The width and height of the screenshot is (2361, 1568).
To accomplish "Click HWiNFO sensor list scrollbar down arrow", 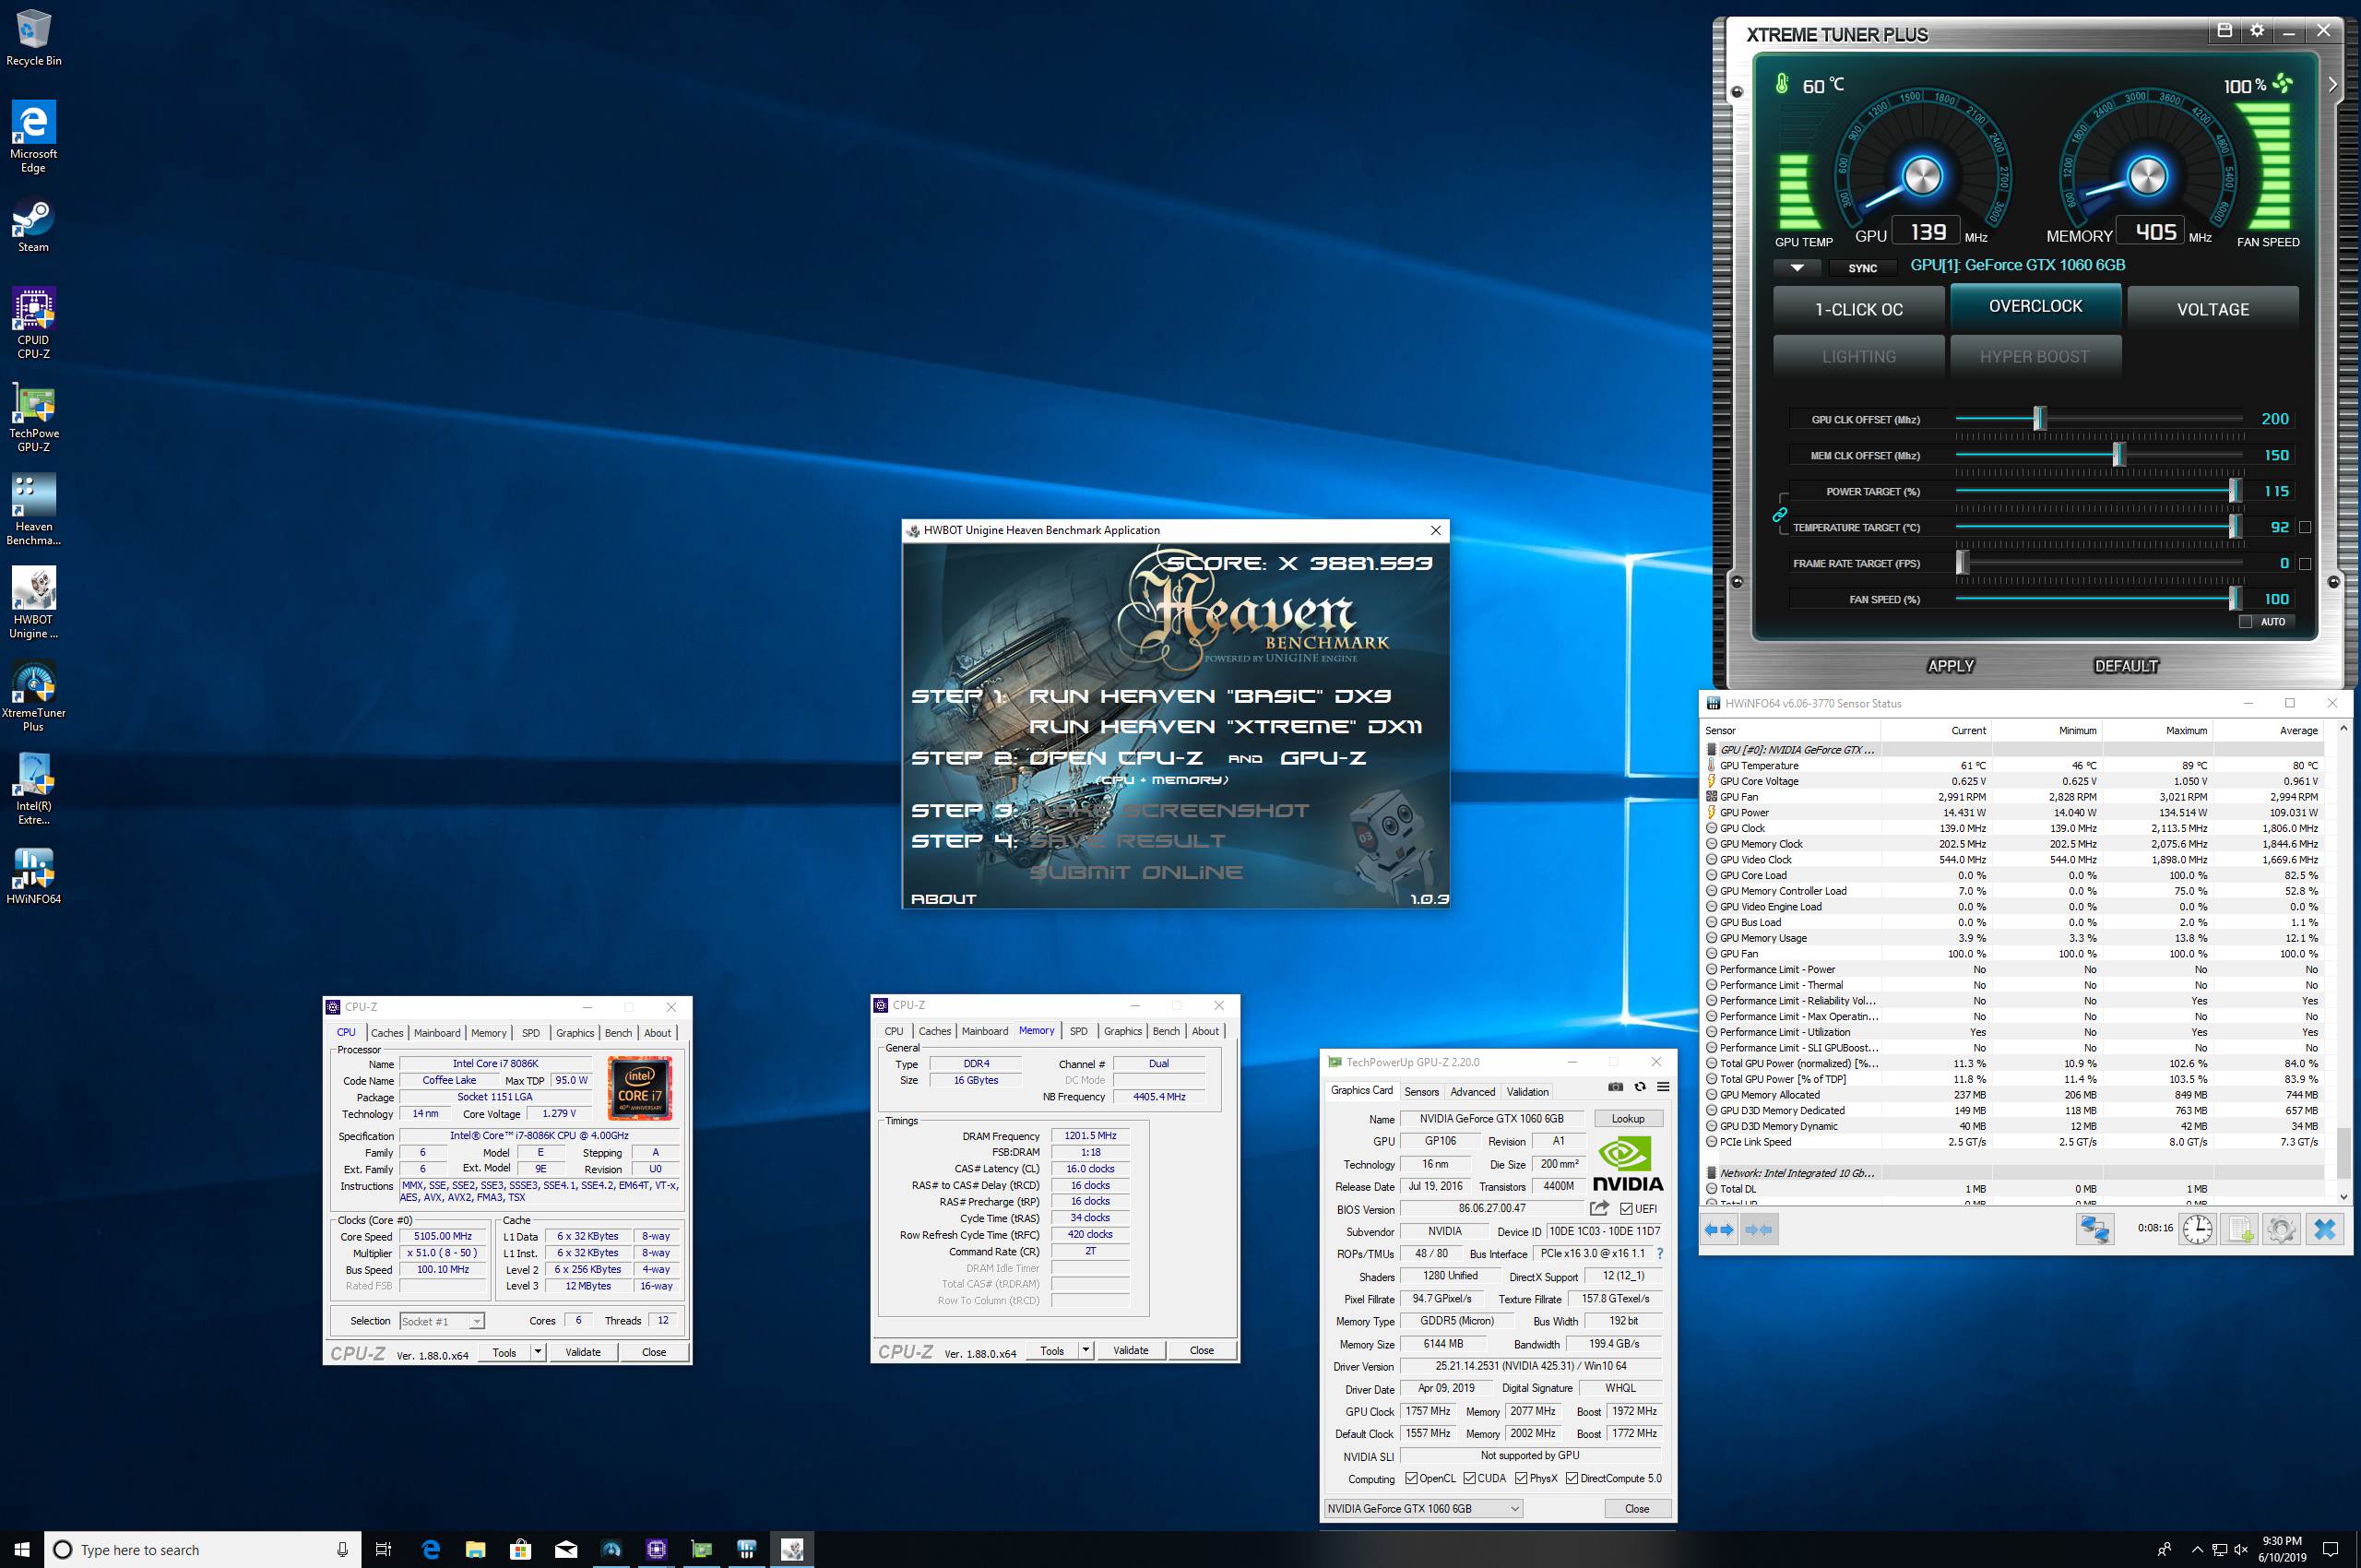I will coord(2343,1196).
